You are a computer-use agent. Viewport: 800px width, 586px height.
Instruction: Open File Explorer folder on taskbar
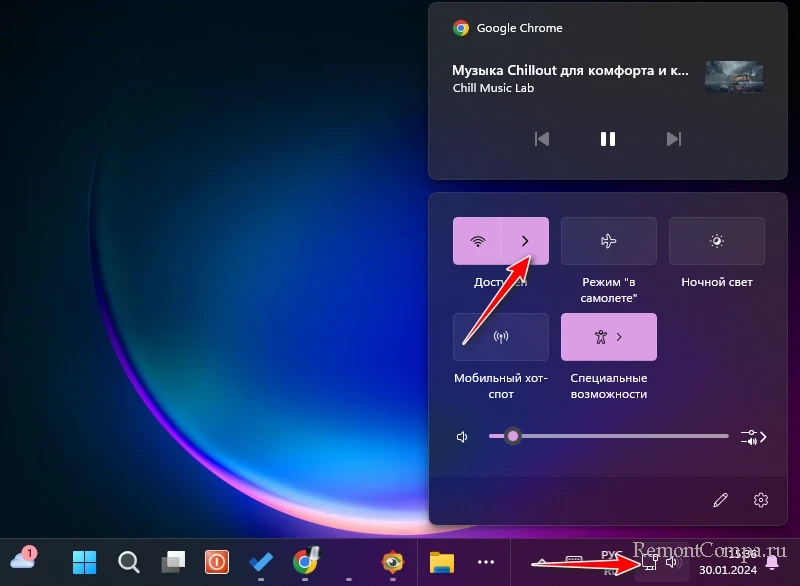tap(441, 561)
